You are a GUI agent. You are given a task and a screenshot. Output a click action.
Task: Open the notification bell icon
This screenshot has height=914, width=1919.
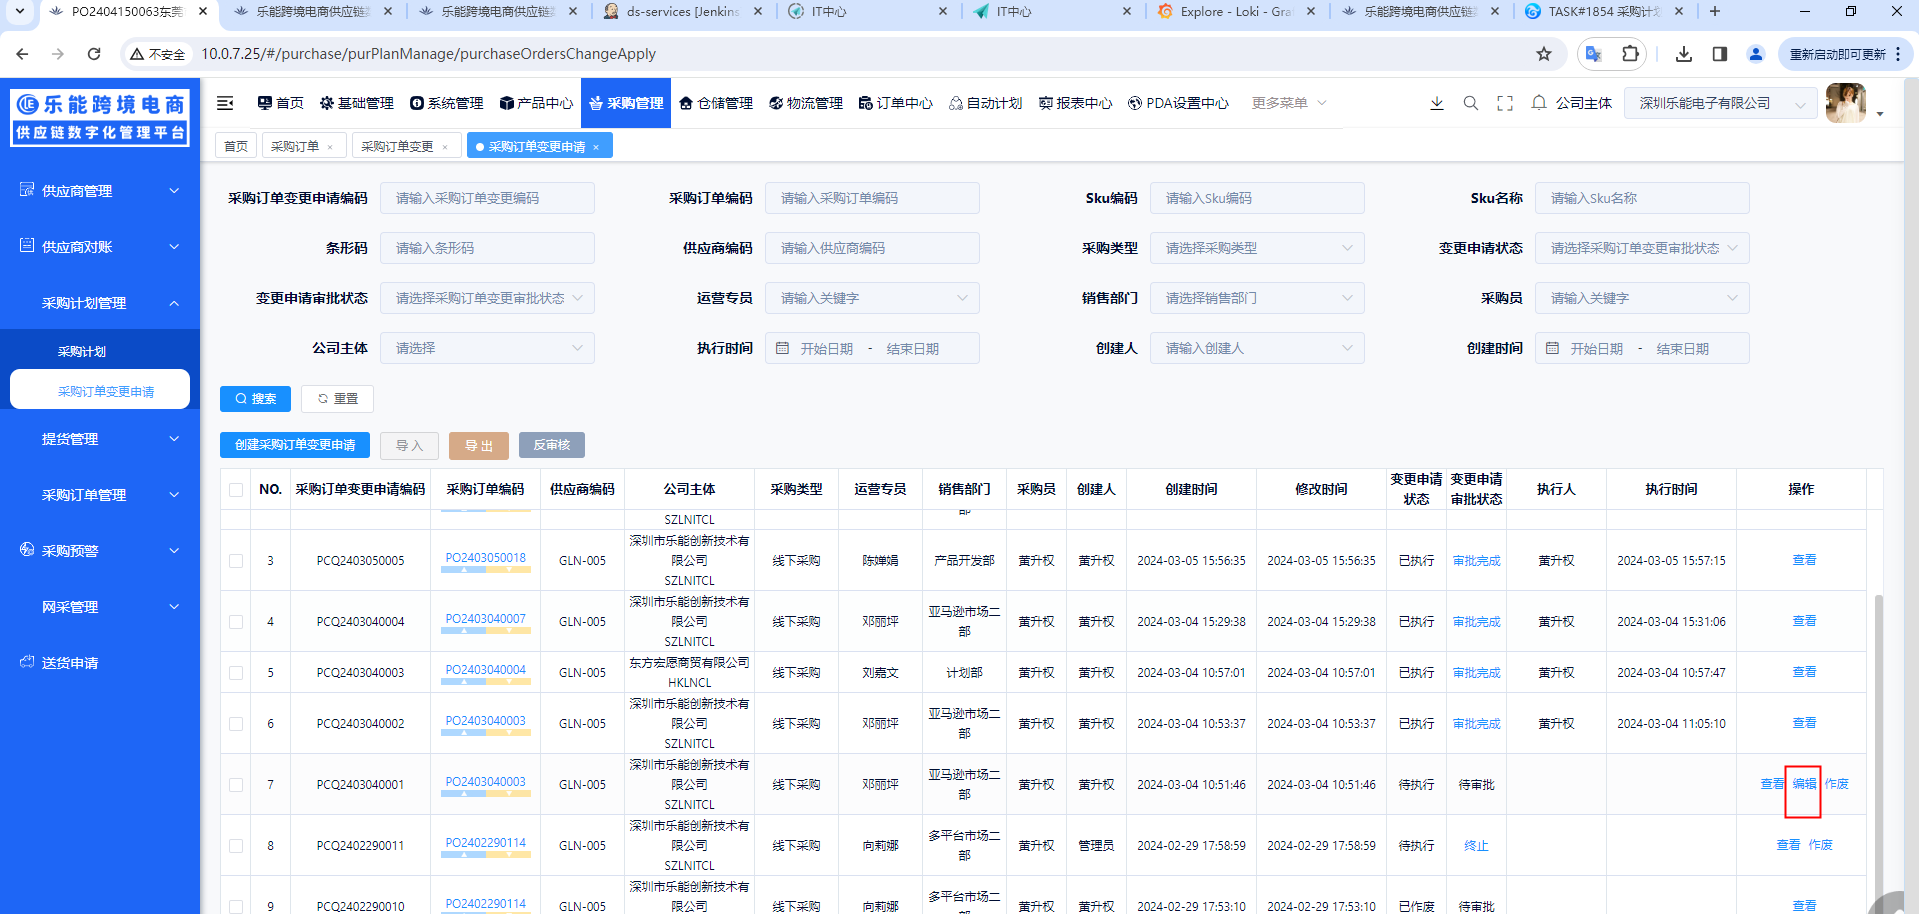coord(1538,102)
